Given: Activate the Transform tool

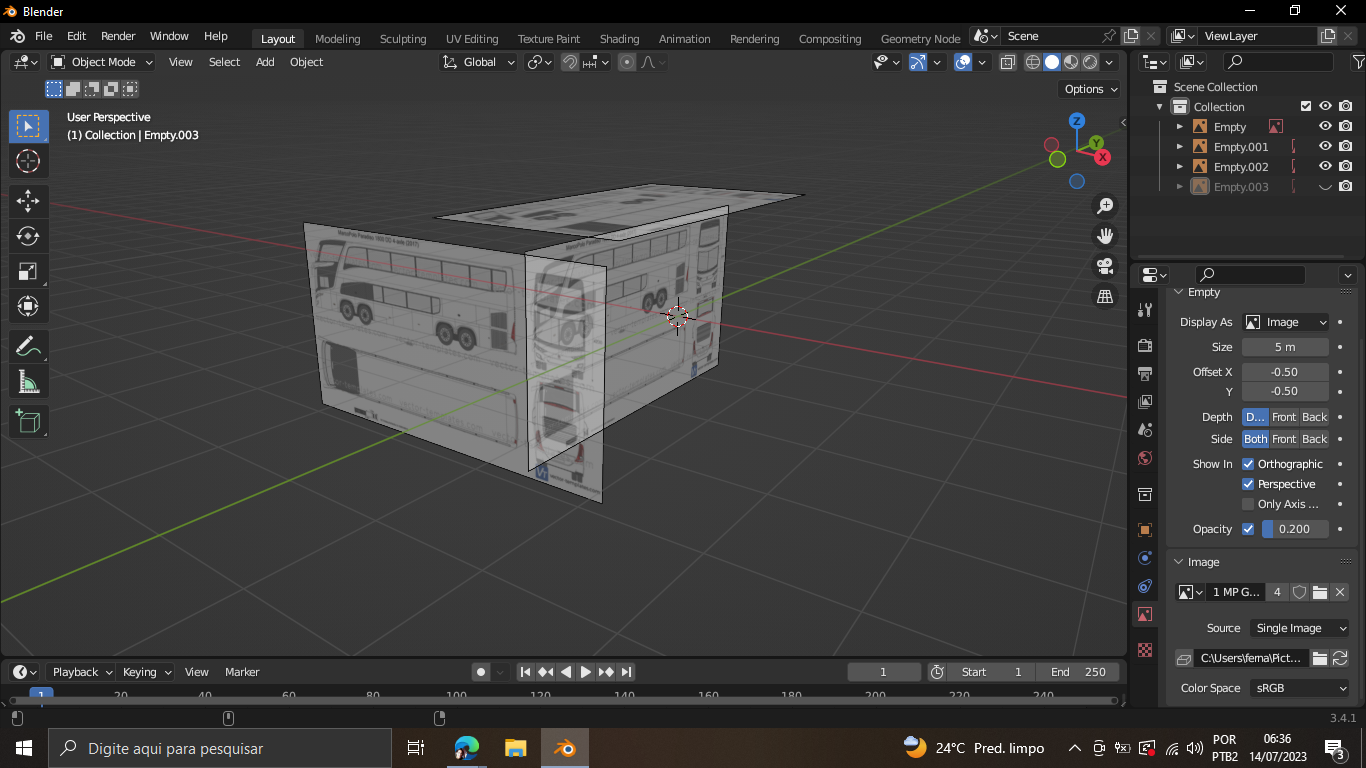Looking at the screenshot, I should (x=28, y=306).
